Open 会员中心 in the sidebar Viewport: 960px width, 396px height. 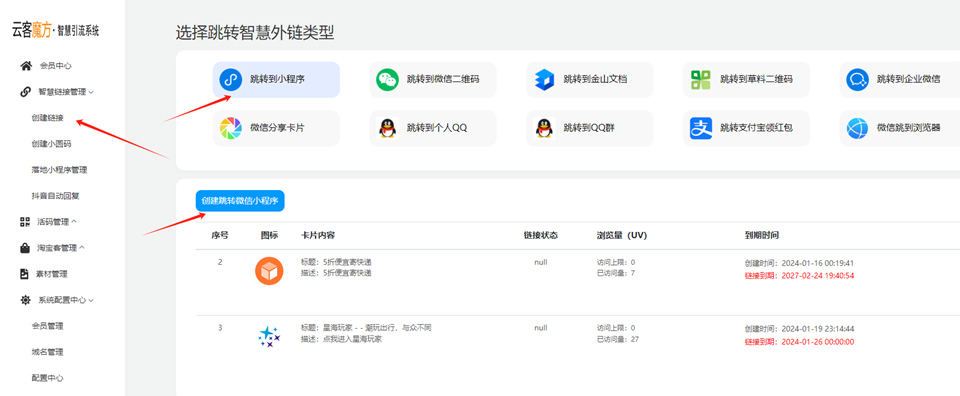(56, 65)
